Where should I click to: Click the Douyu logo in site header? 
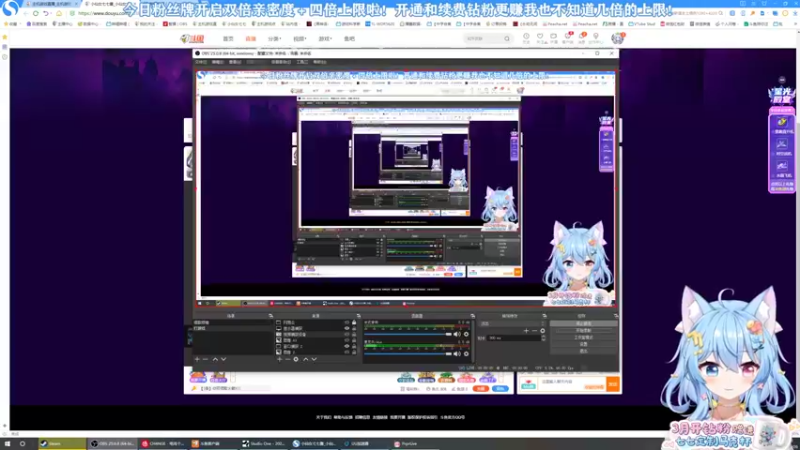pos(192,39)
